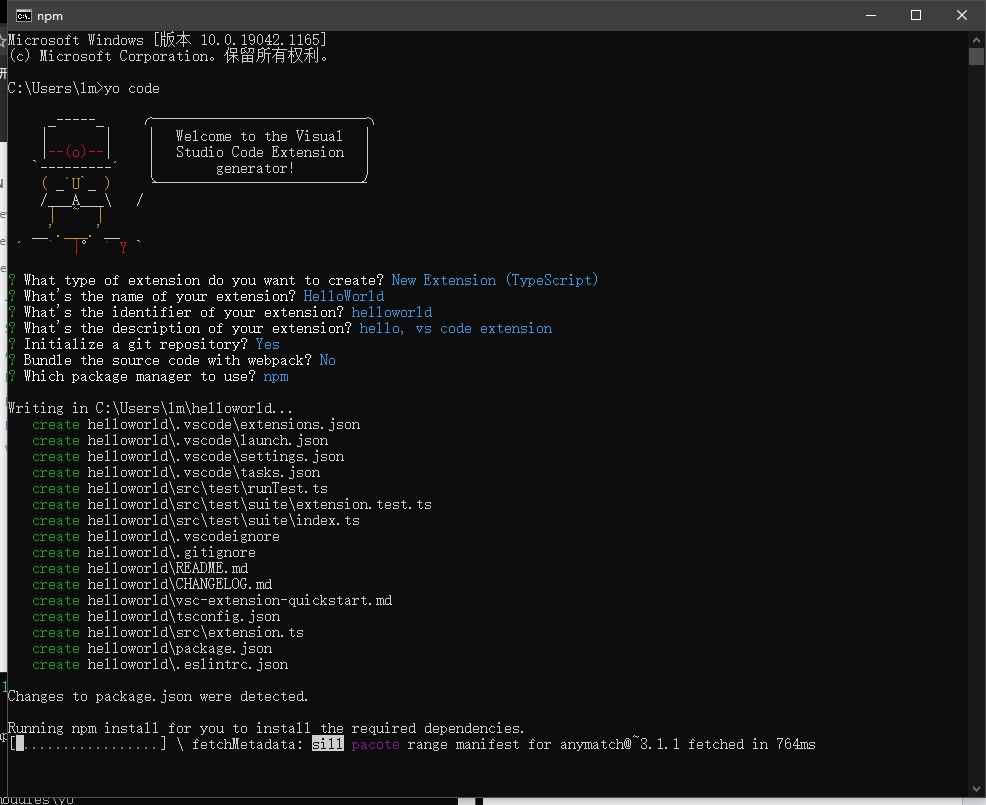Close the npm console window
The width and height of the screenshot is (986, 805).
point(962,15)
